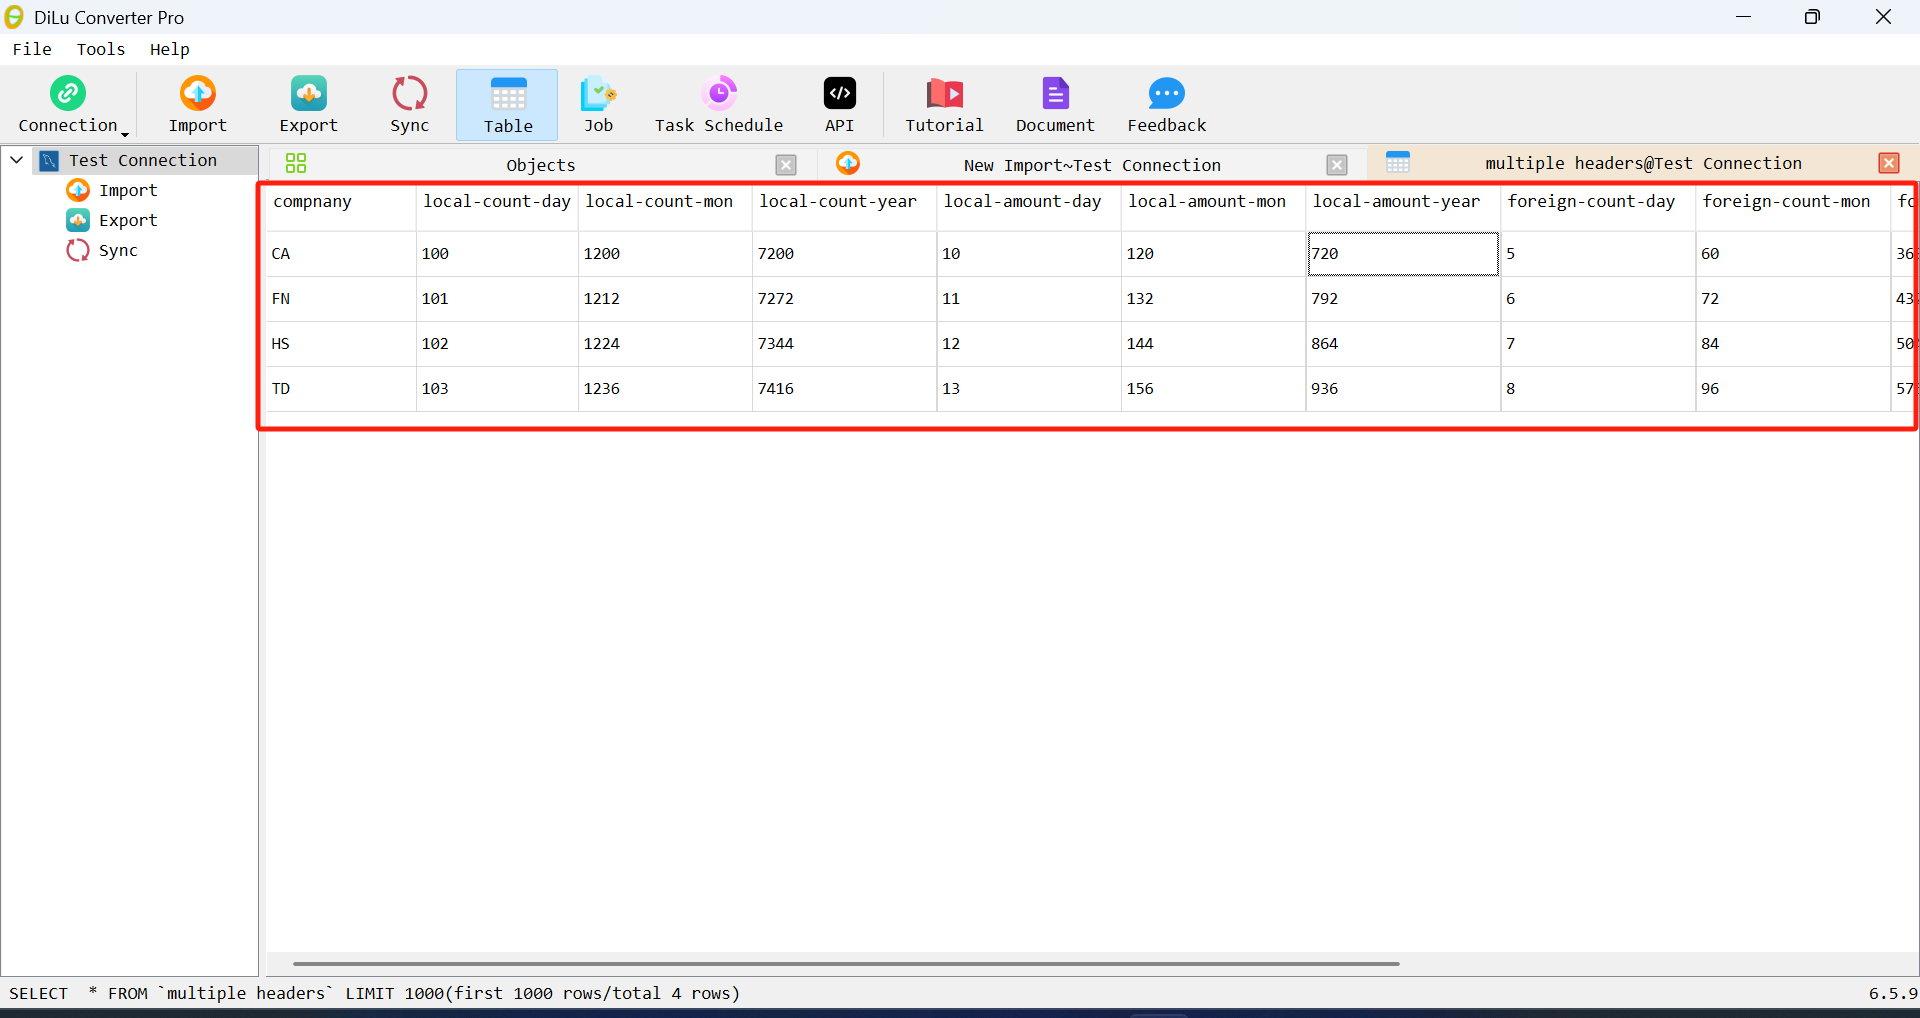Select cell with value 864
This screenshot has height=1018, width=1920.
1403,344
